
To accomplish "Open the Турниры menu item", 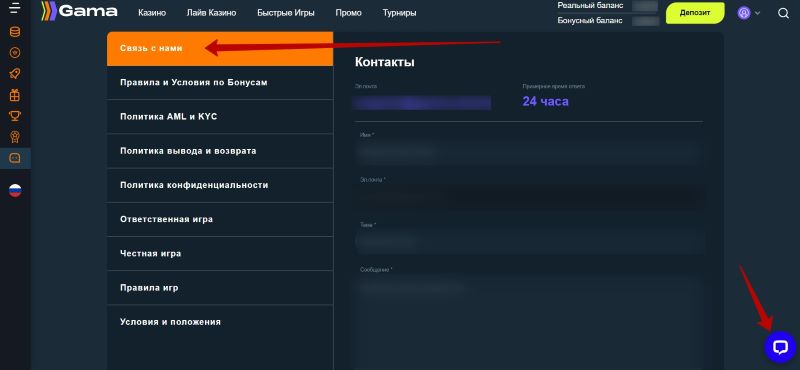I will click(x=399, y=13).
